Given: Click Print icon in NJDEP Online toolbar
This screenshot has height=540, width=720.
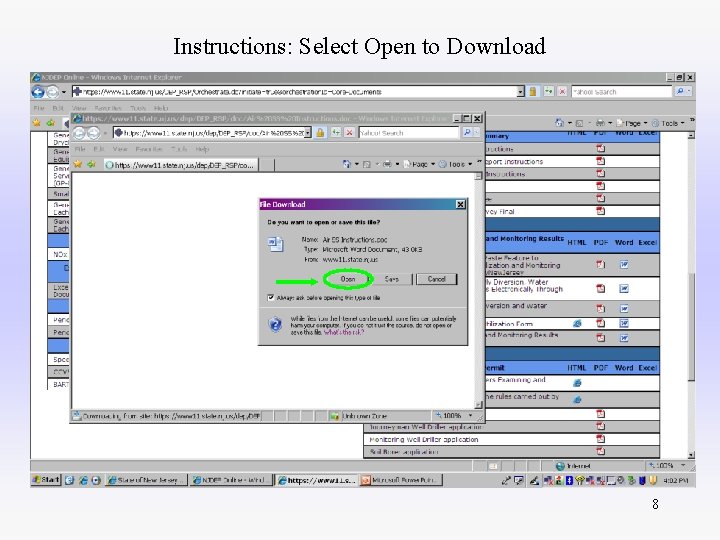Looking at the screenshot, I should tap(600, 123).
